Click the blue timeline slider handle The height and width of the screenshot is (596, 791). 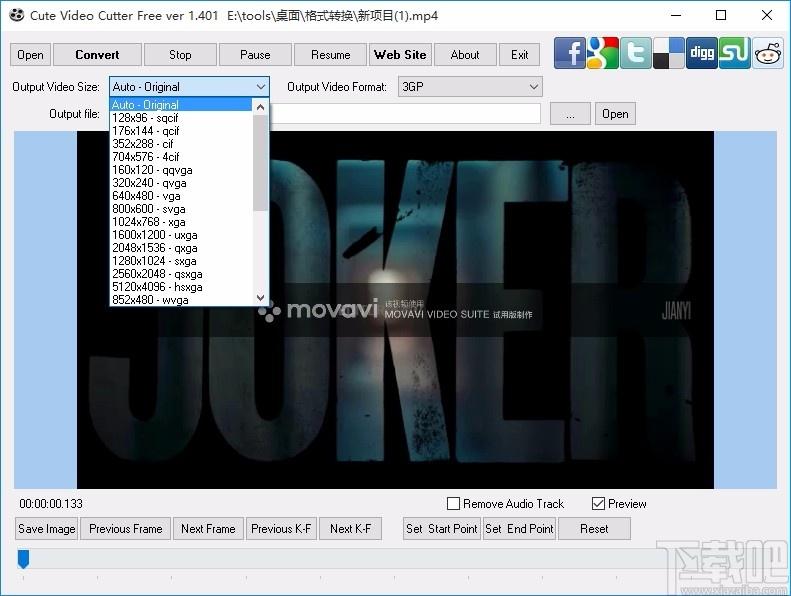(23, 559)
